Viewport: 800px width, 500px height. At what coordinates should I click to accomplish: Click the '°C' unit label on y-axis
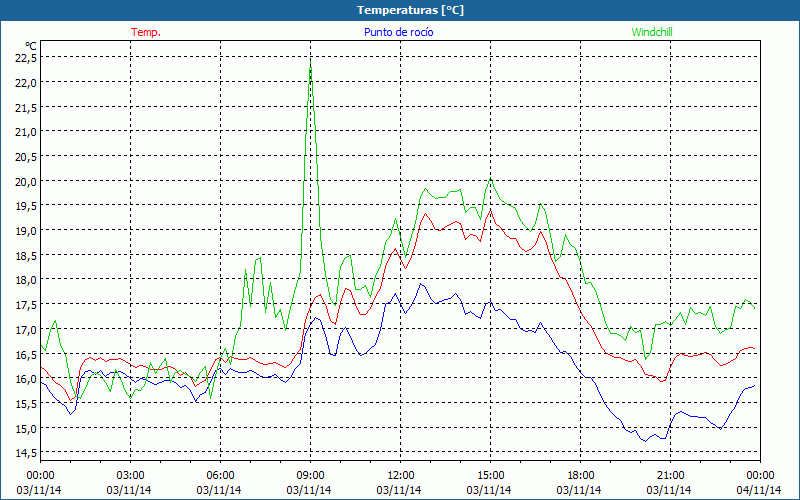click(31, 47)
